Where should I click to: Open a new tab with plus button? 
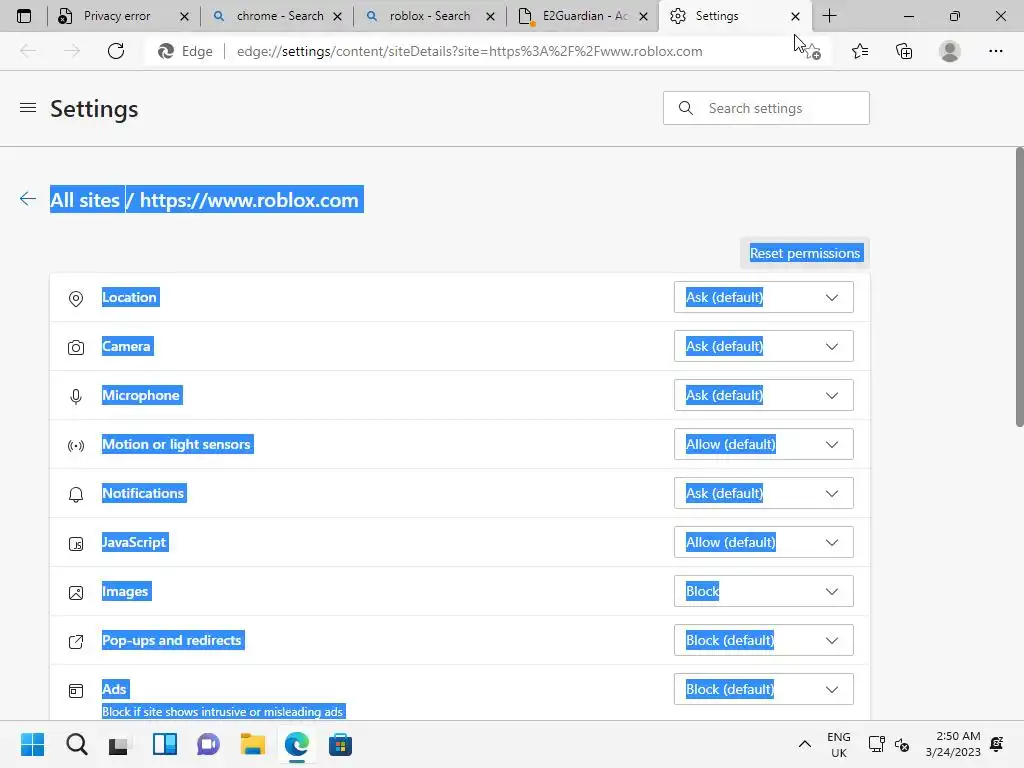tap(829, 16)
